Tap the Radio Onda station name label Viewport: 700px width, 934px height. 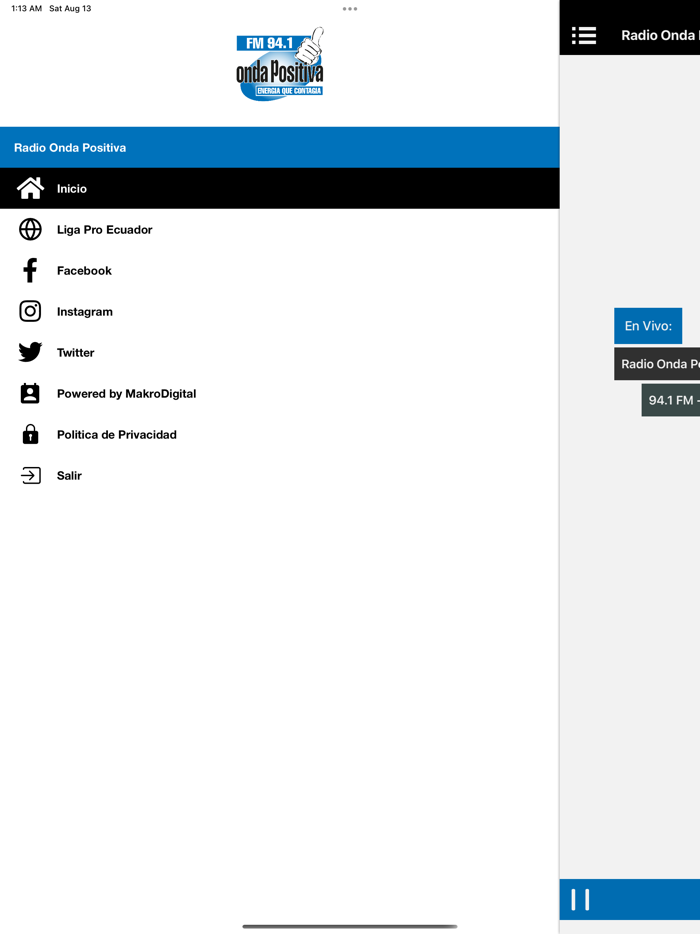click(657, 364)
